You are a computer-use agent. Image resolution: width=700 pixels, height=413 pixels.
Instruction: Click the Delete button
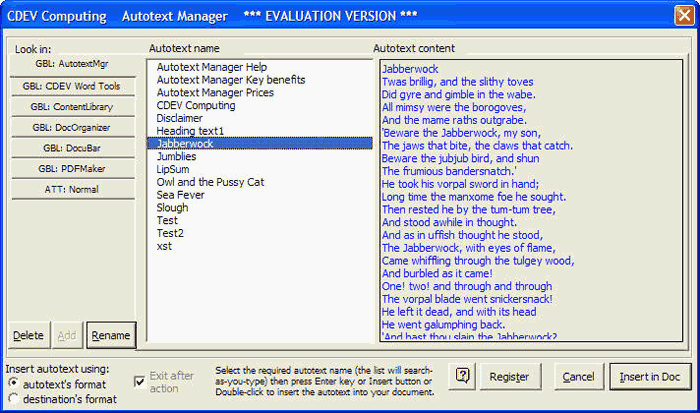29,335
